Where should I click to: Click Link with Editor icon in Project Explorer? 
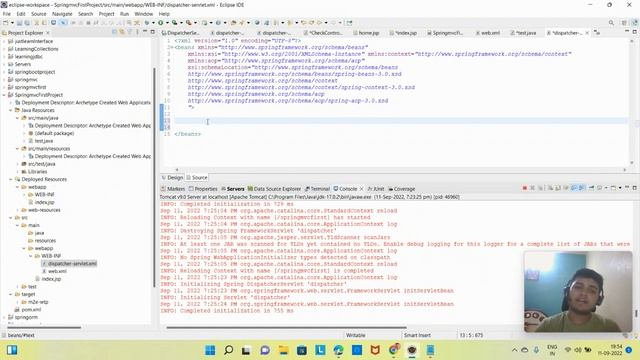tap(122, 32)
